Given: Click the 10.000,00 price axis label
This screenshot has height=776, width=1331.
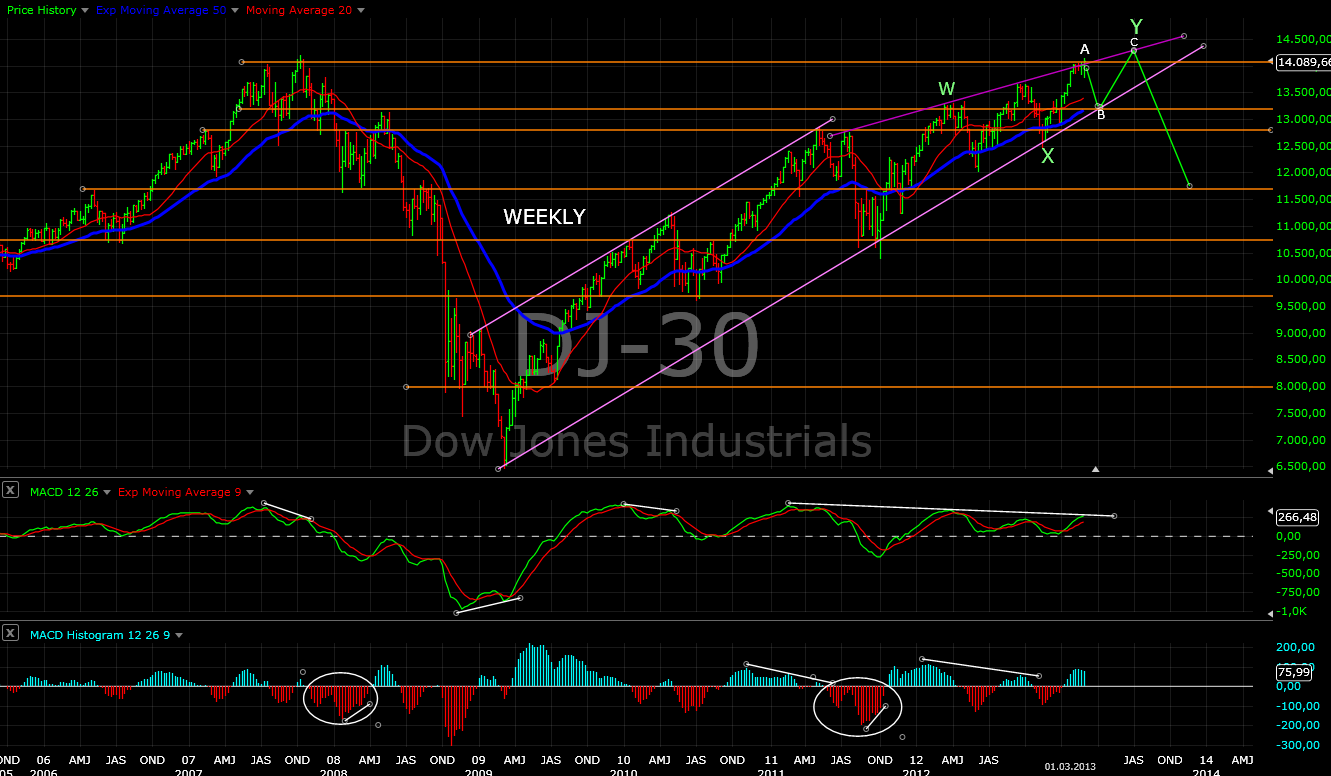Looking at the screenshot, I should (x=1303, y=280).
